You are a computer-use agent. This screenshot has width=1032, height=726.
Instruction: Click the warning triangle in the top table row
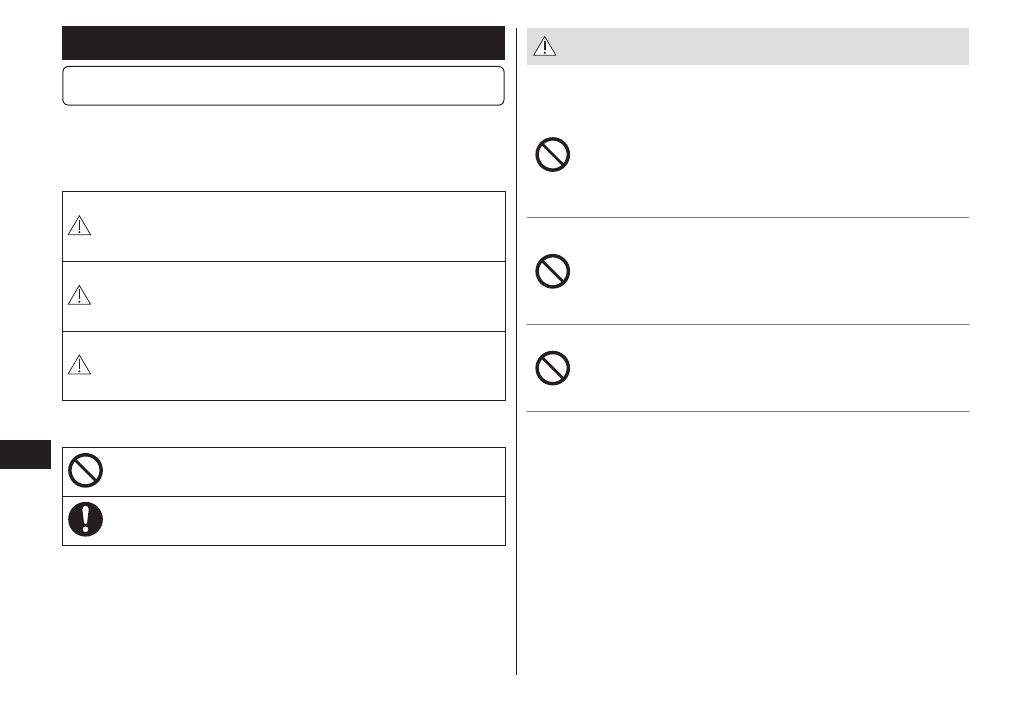tap(79, 227)
